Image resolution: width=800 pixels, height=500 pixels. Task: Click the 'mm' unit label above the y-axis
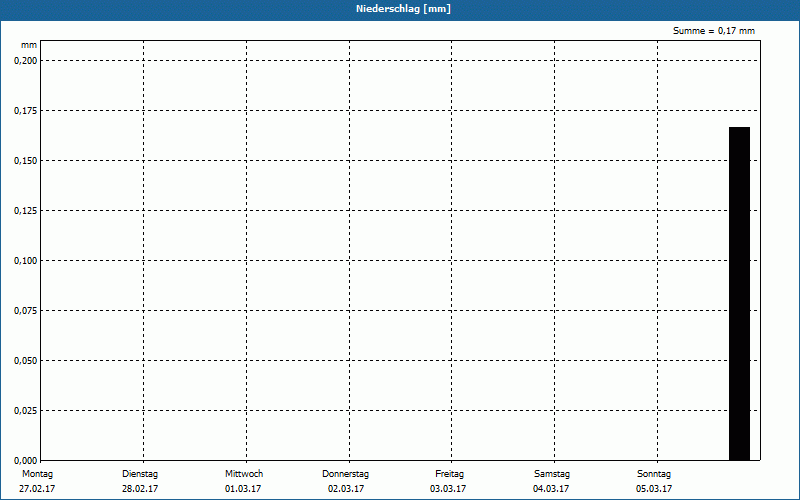pyautogui.click(x=29, y=45)
